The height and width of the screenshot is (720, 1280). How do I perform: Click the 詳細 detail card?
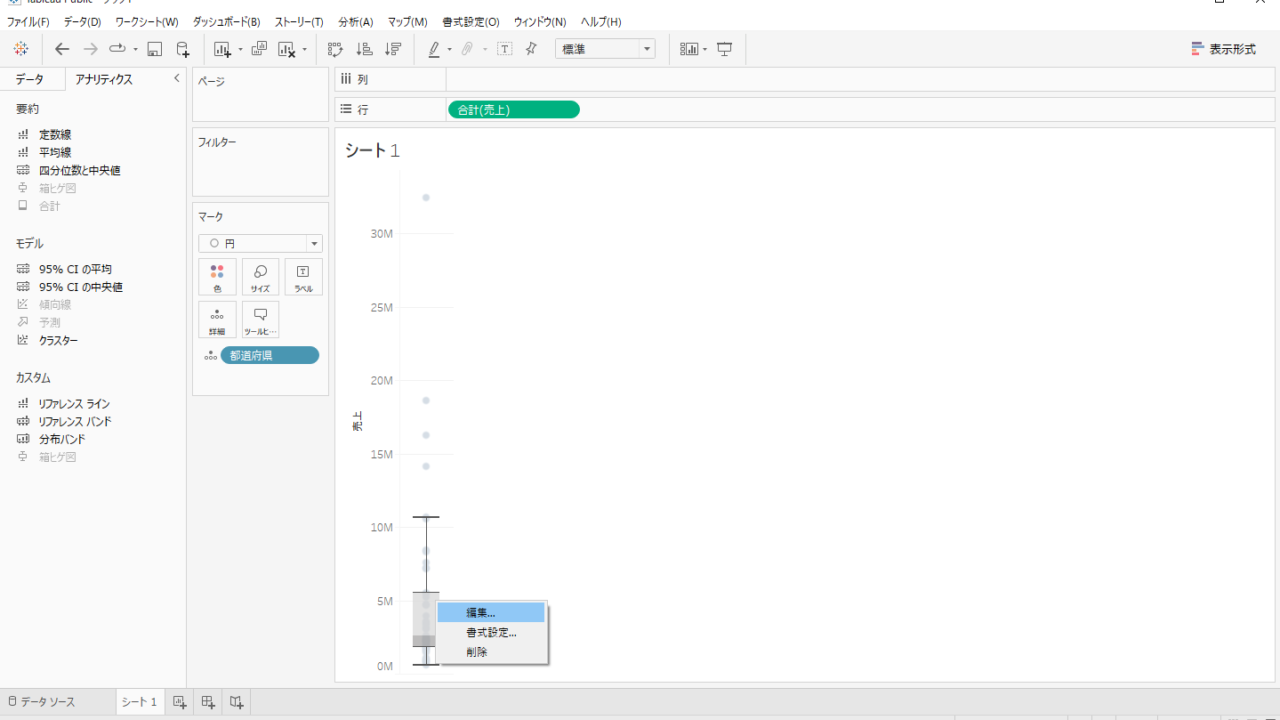[x=217, y=320]
